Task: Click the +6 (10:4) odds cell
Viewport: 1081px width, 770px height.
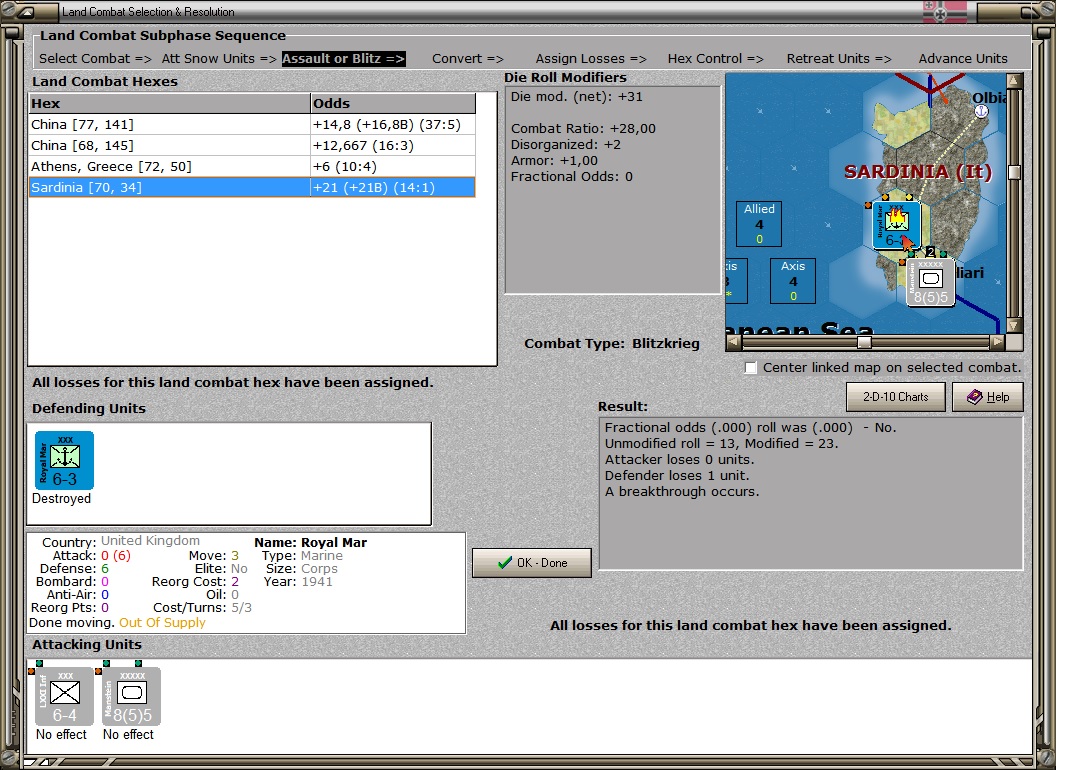Action: point(393,166)
